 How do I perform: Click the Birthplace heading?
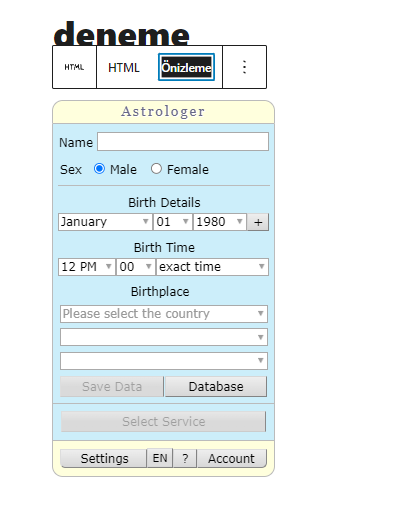point(160,292)
